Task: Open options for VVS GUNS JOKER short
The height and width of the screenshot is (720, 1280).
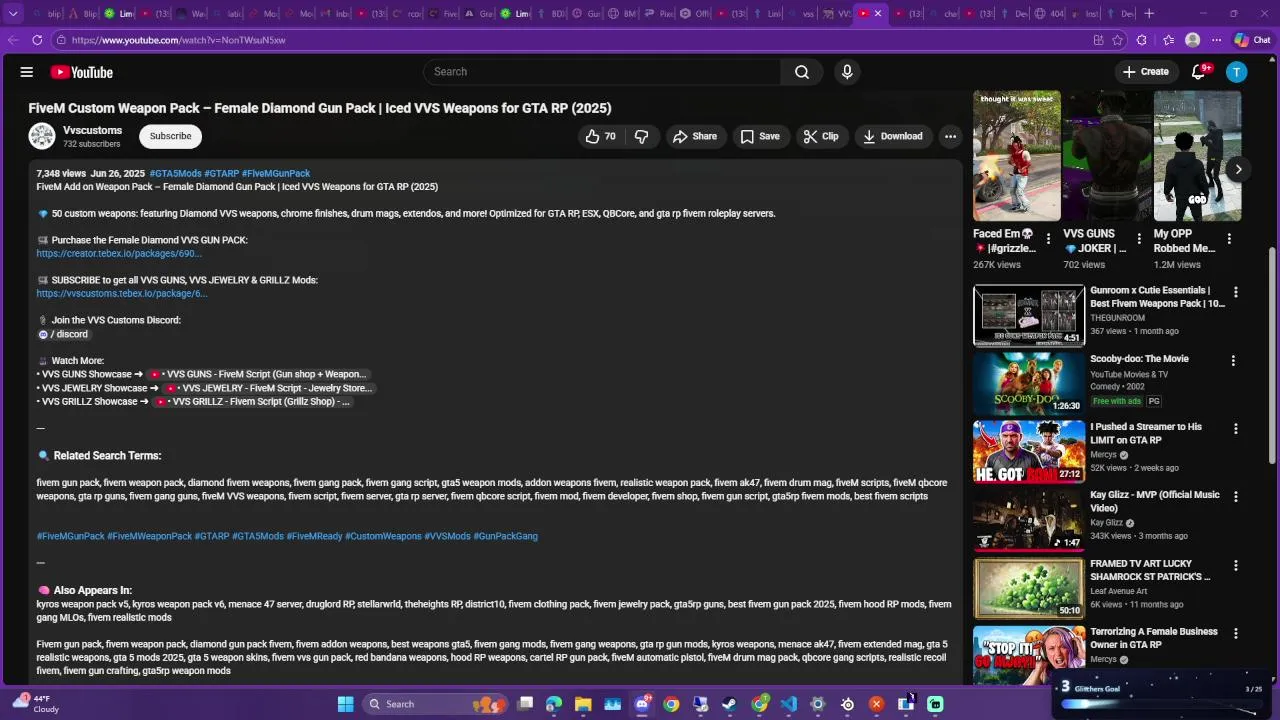Action: (x=1138, y=239)
